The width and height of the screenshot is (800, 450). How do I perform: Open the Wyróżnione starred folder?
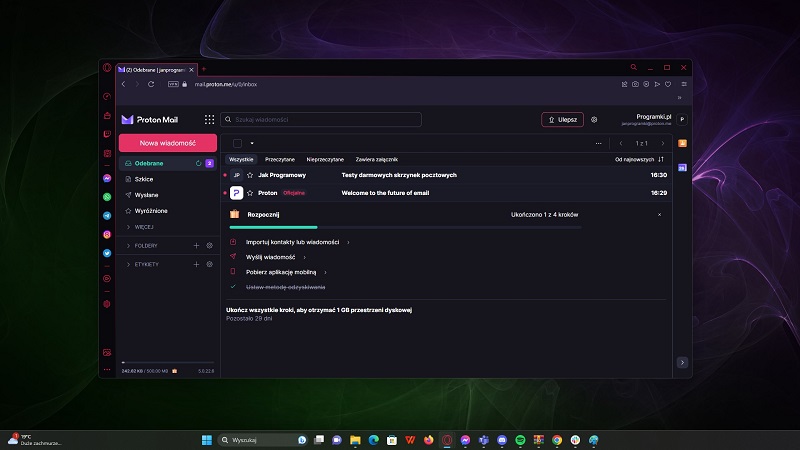point(151,211)
